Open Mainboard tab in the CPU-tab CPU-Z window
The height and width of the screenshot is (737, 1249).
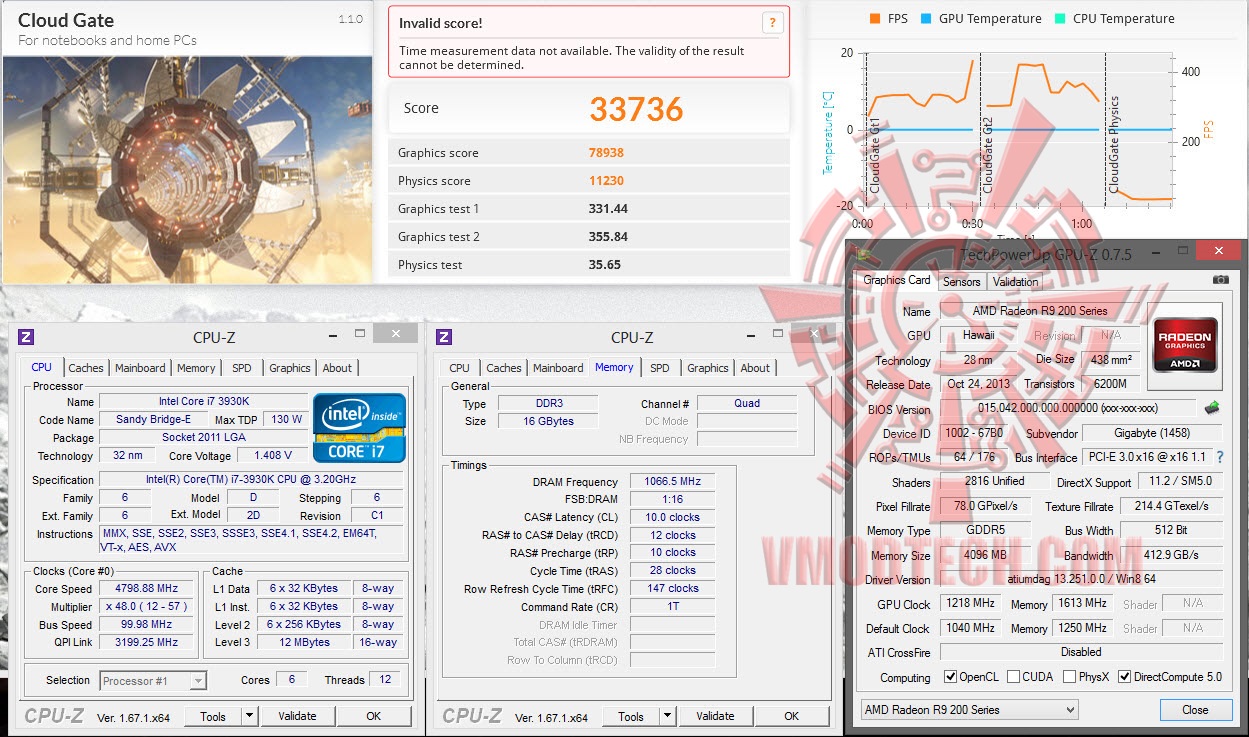click(140, 368)
